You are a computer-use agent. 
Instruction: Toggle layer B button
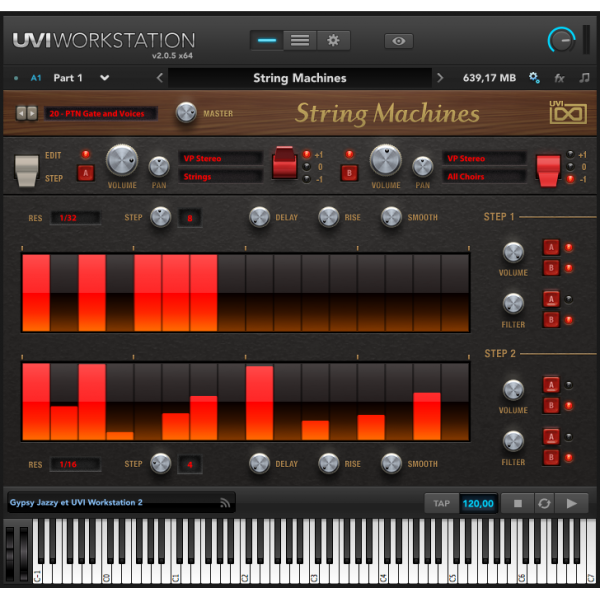coord(349,173)
